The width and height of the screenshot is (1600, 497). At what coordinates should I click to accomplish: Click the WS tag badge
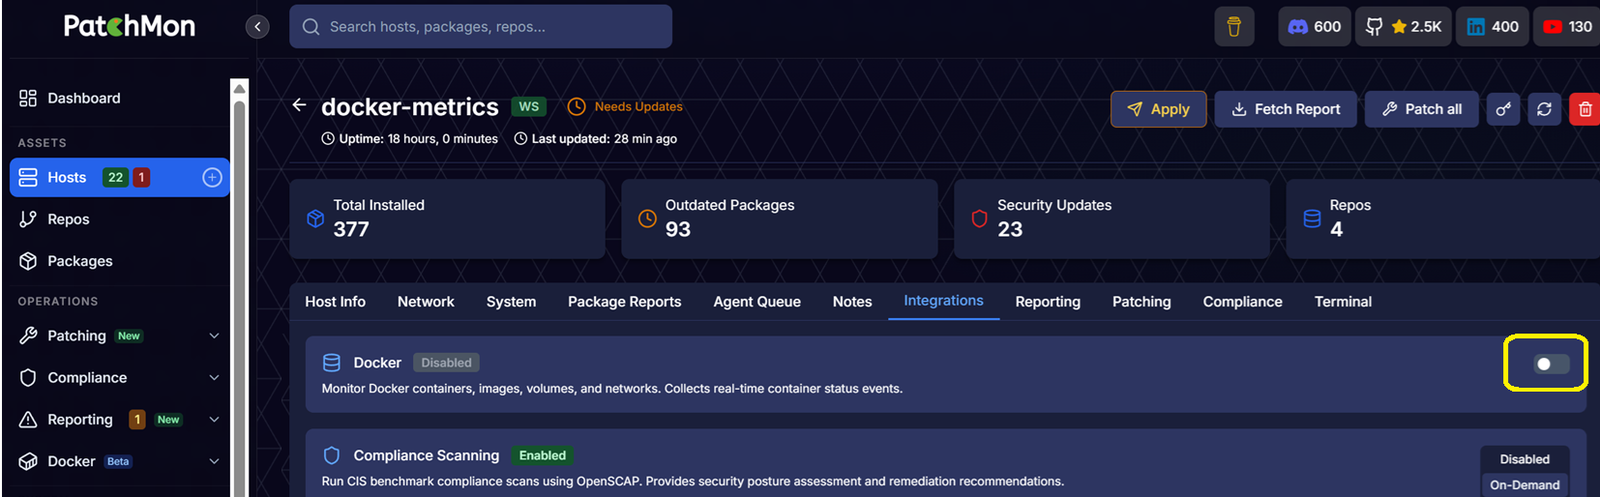pos(529,106)
